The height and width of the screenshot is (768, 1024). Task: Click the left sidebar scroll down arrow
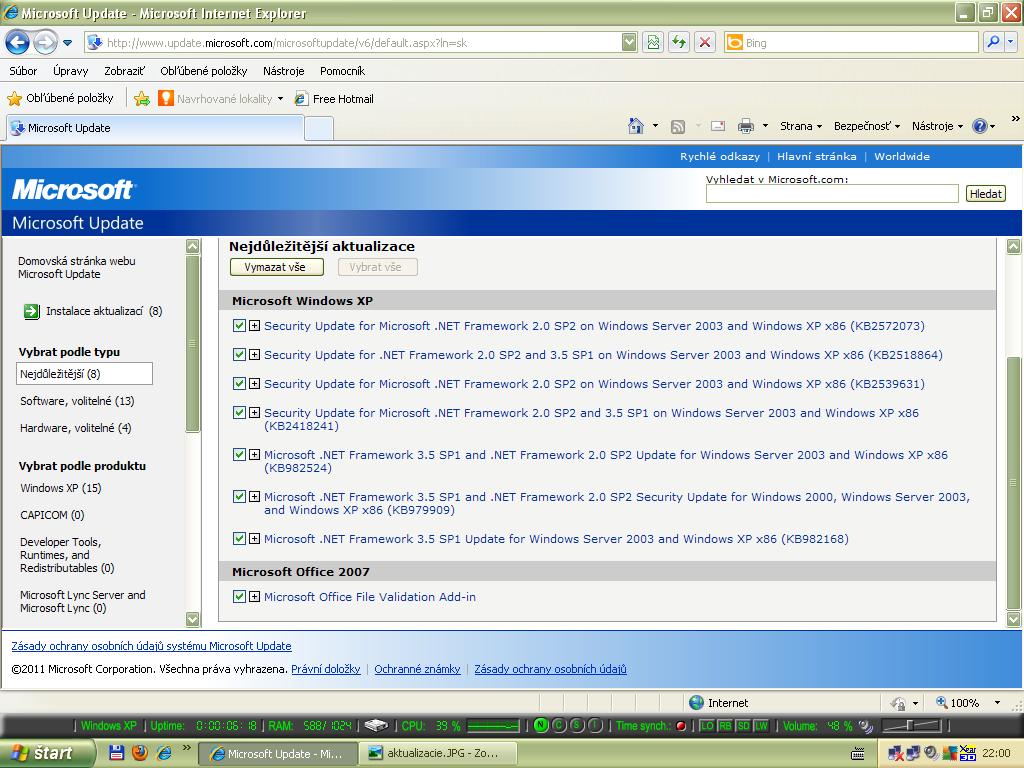coord(193,618)
